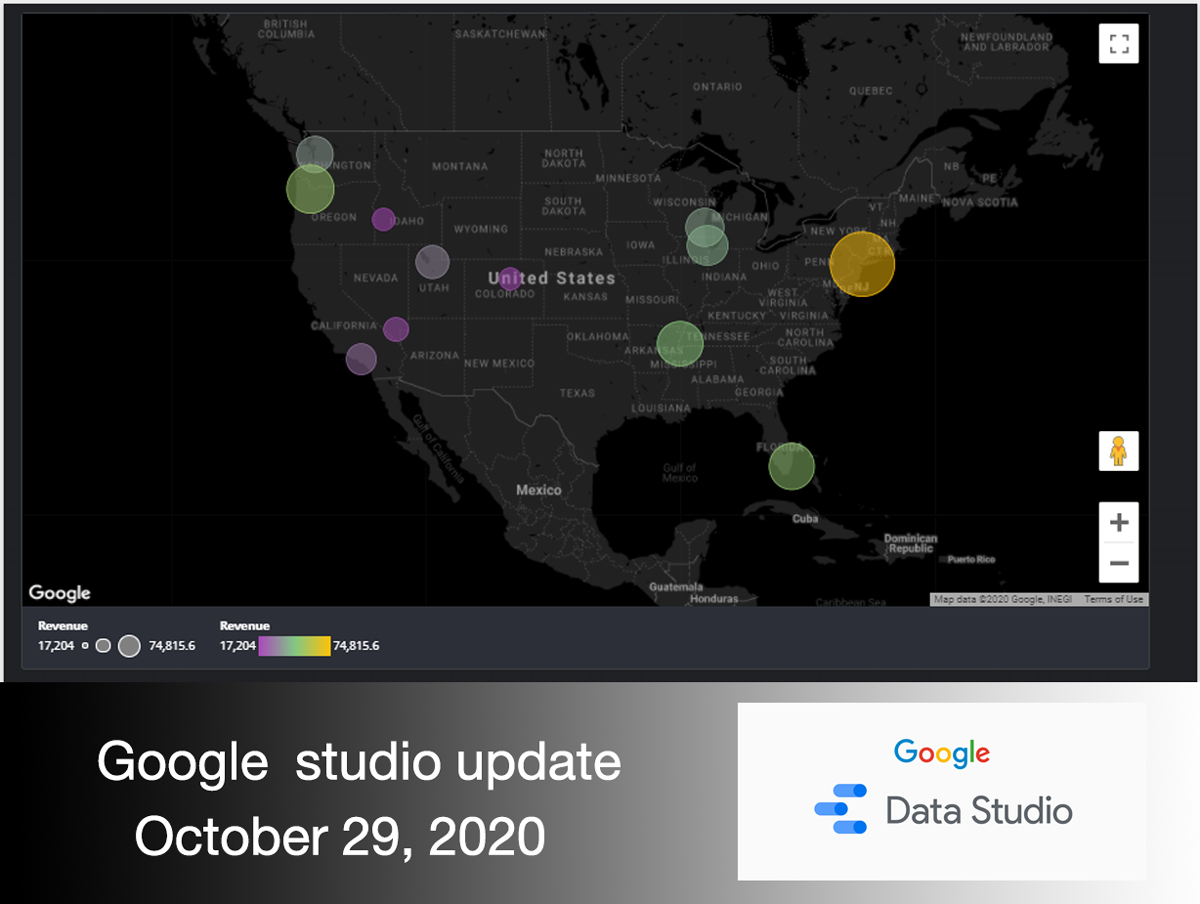Click the Street View pegman icon
The image size is (1200, 904).
[x=1118, y=452]
